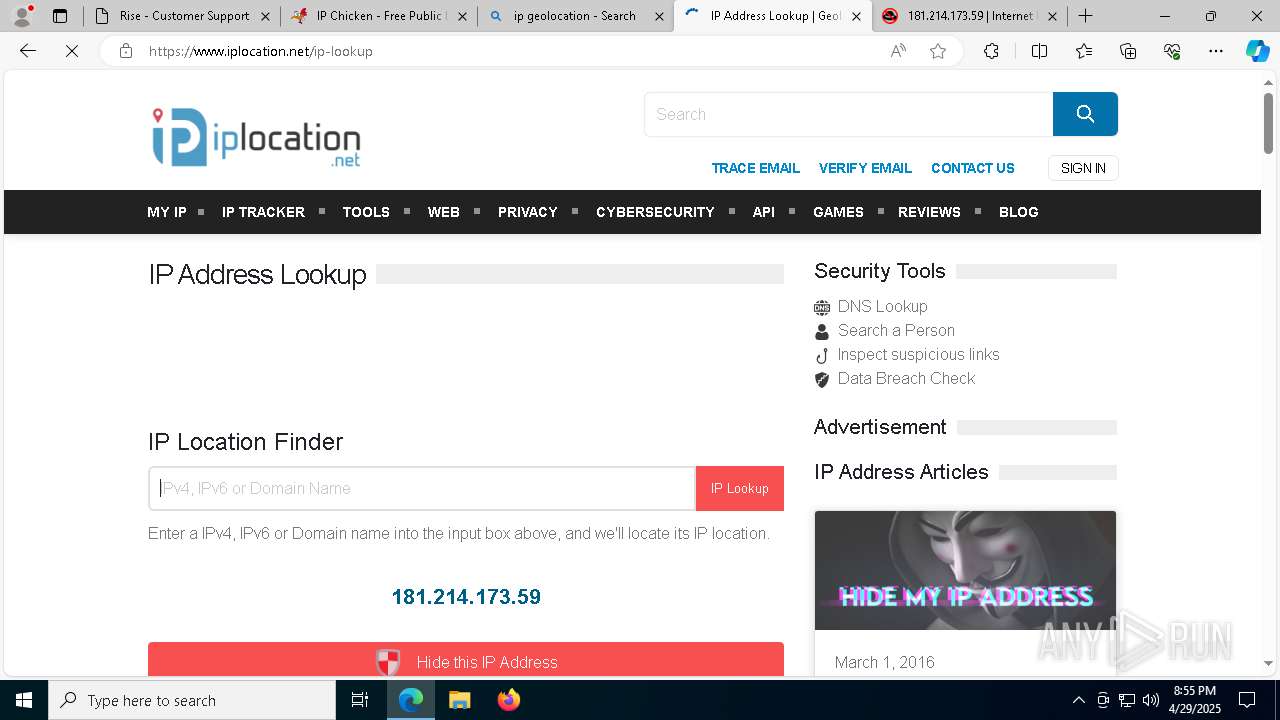Screen dimensions: 1280x720
Task: Open Task View icon on taskbar
Action: (x=360, y=700)
